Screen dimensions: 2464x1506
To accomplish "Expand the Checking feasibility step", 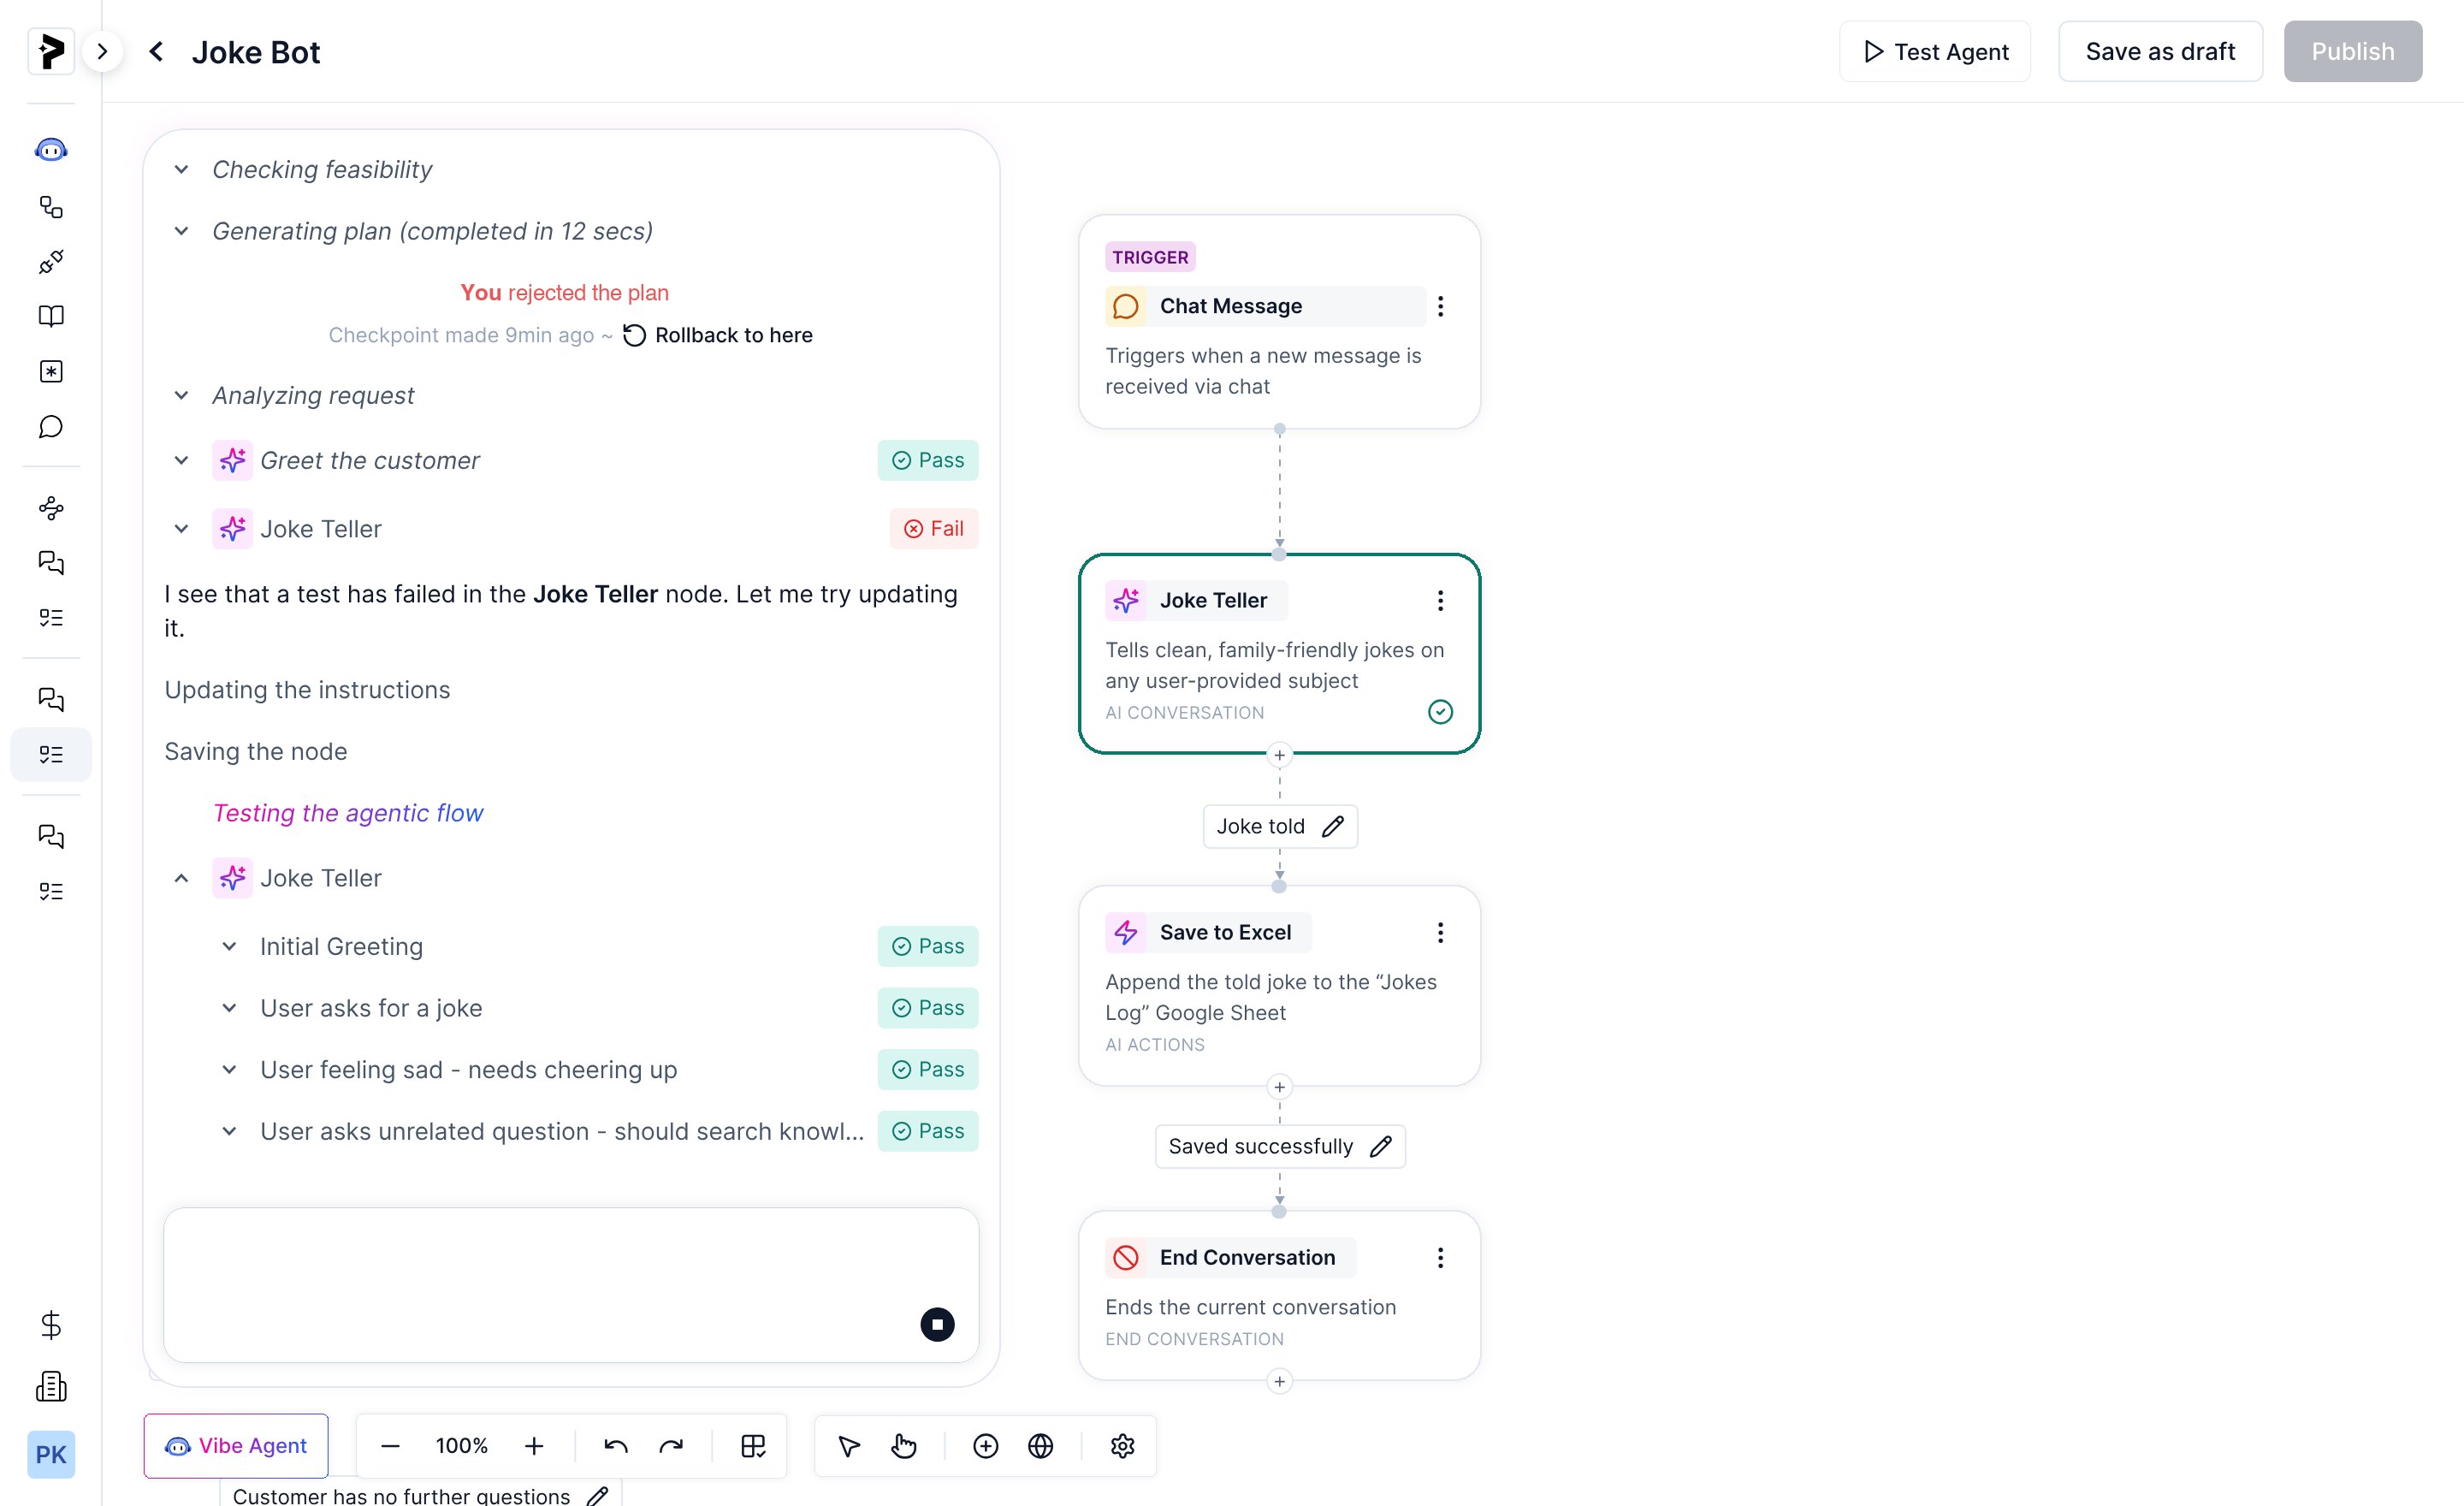I will click(x=181, y=169).
